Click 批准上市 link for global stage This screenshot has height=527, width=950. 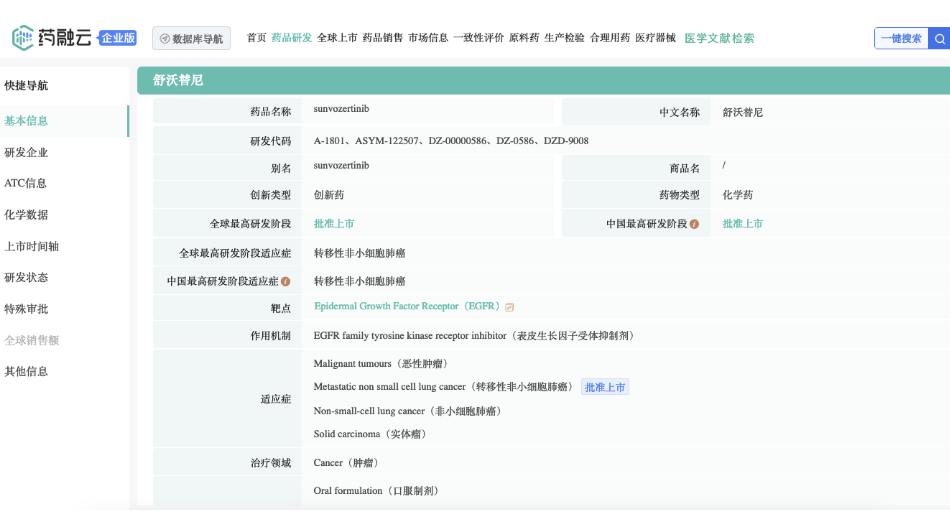click(334, 224)
